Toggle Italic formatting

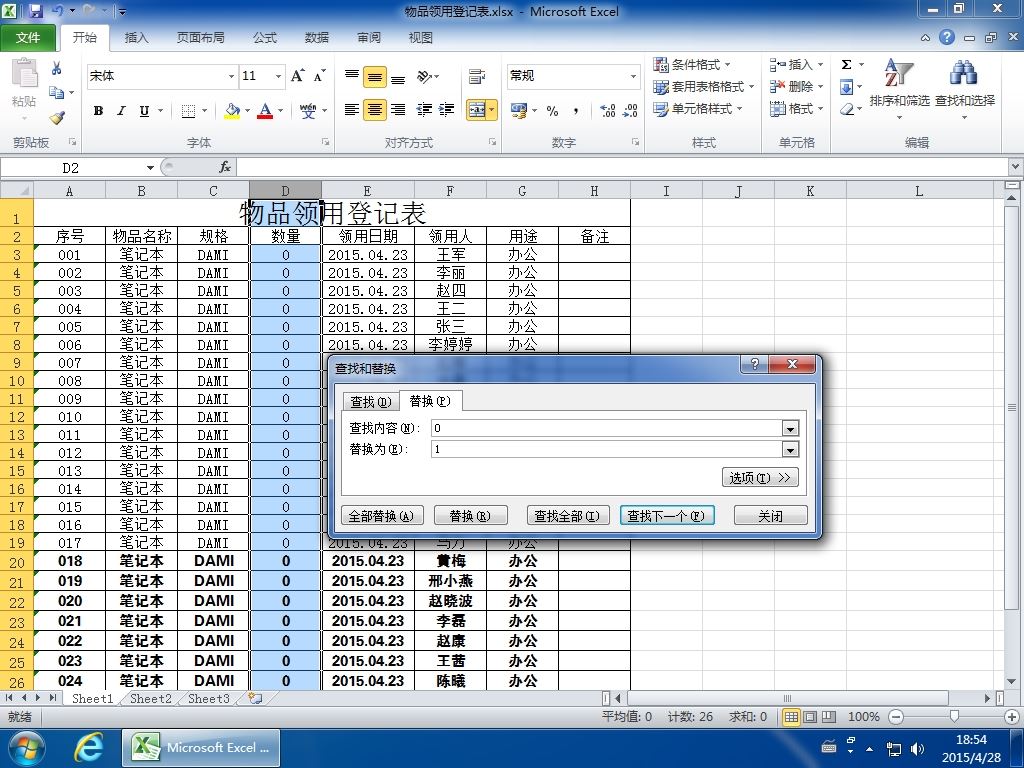[x=121, y=111]
